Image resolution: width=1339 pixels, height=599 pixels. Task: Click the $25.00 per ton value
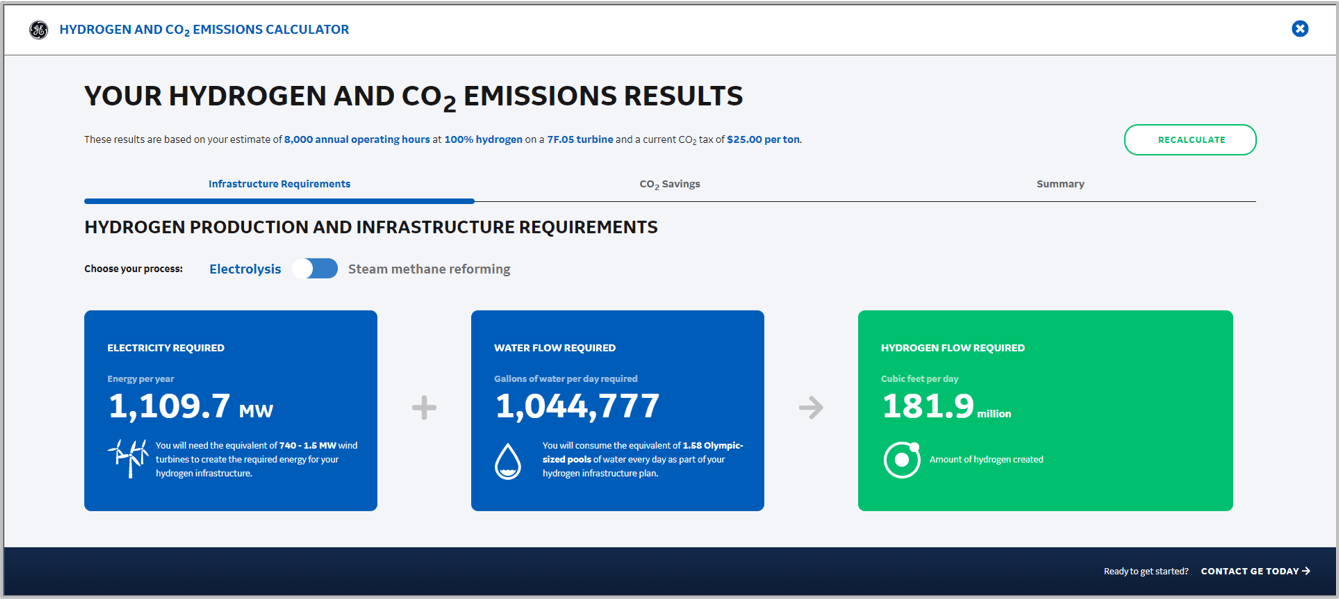pos(763,140)
